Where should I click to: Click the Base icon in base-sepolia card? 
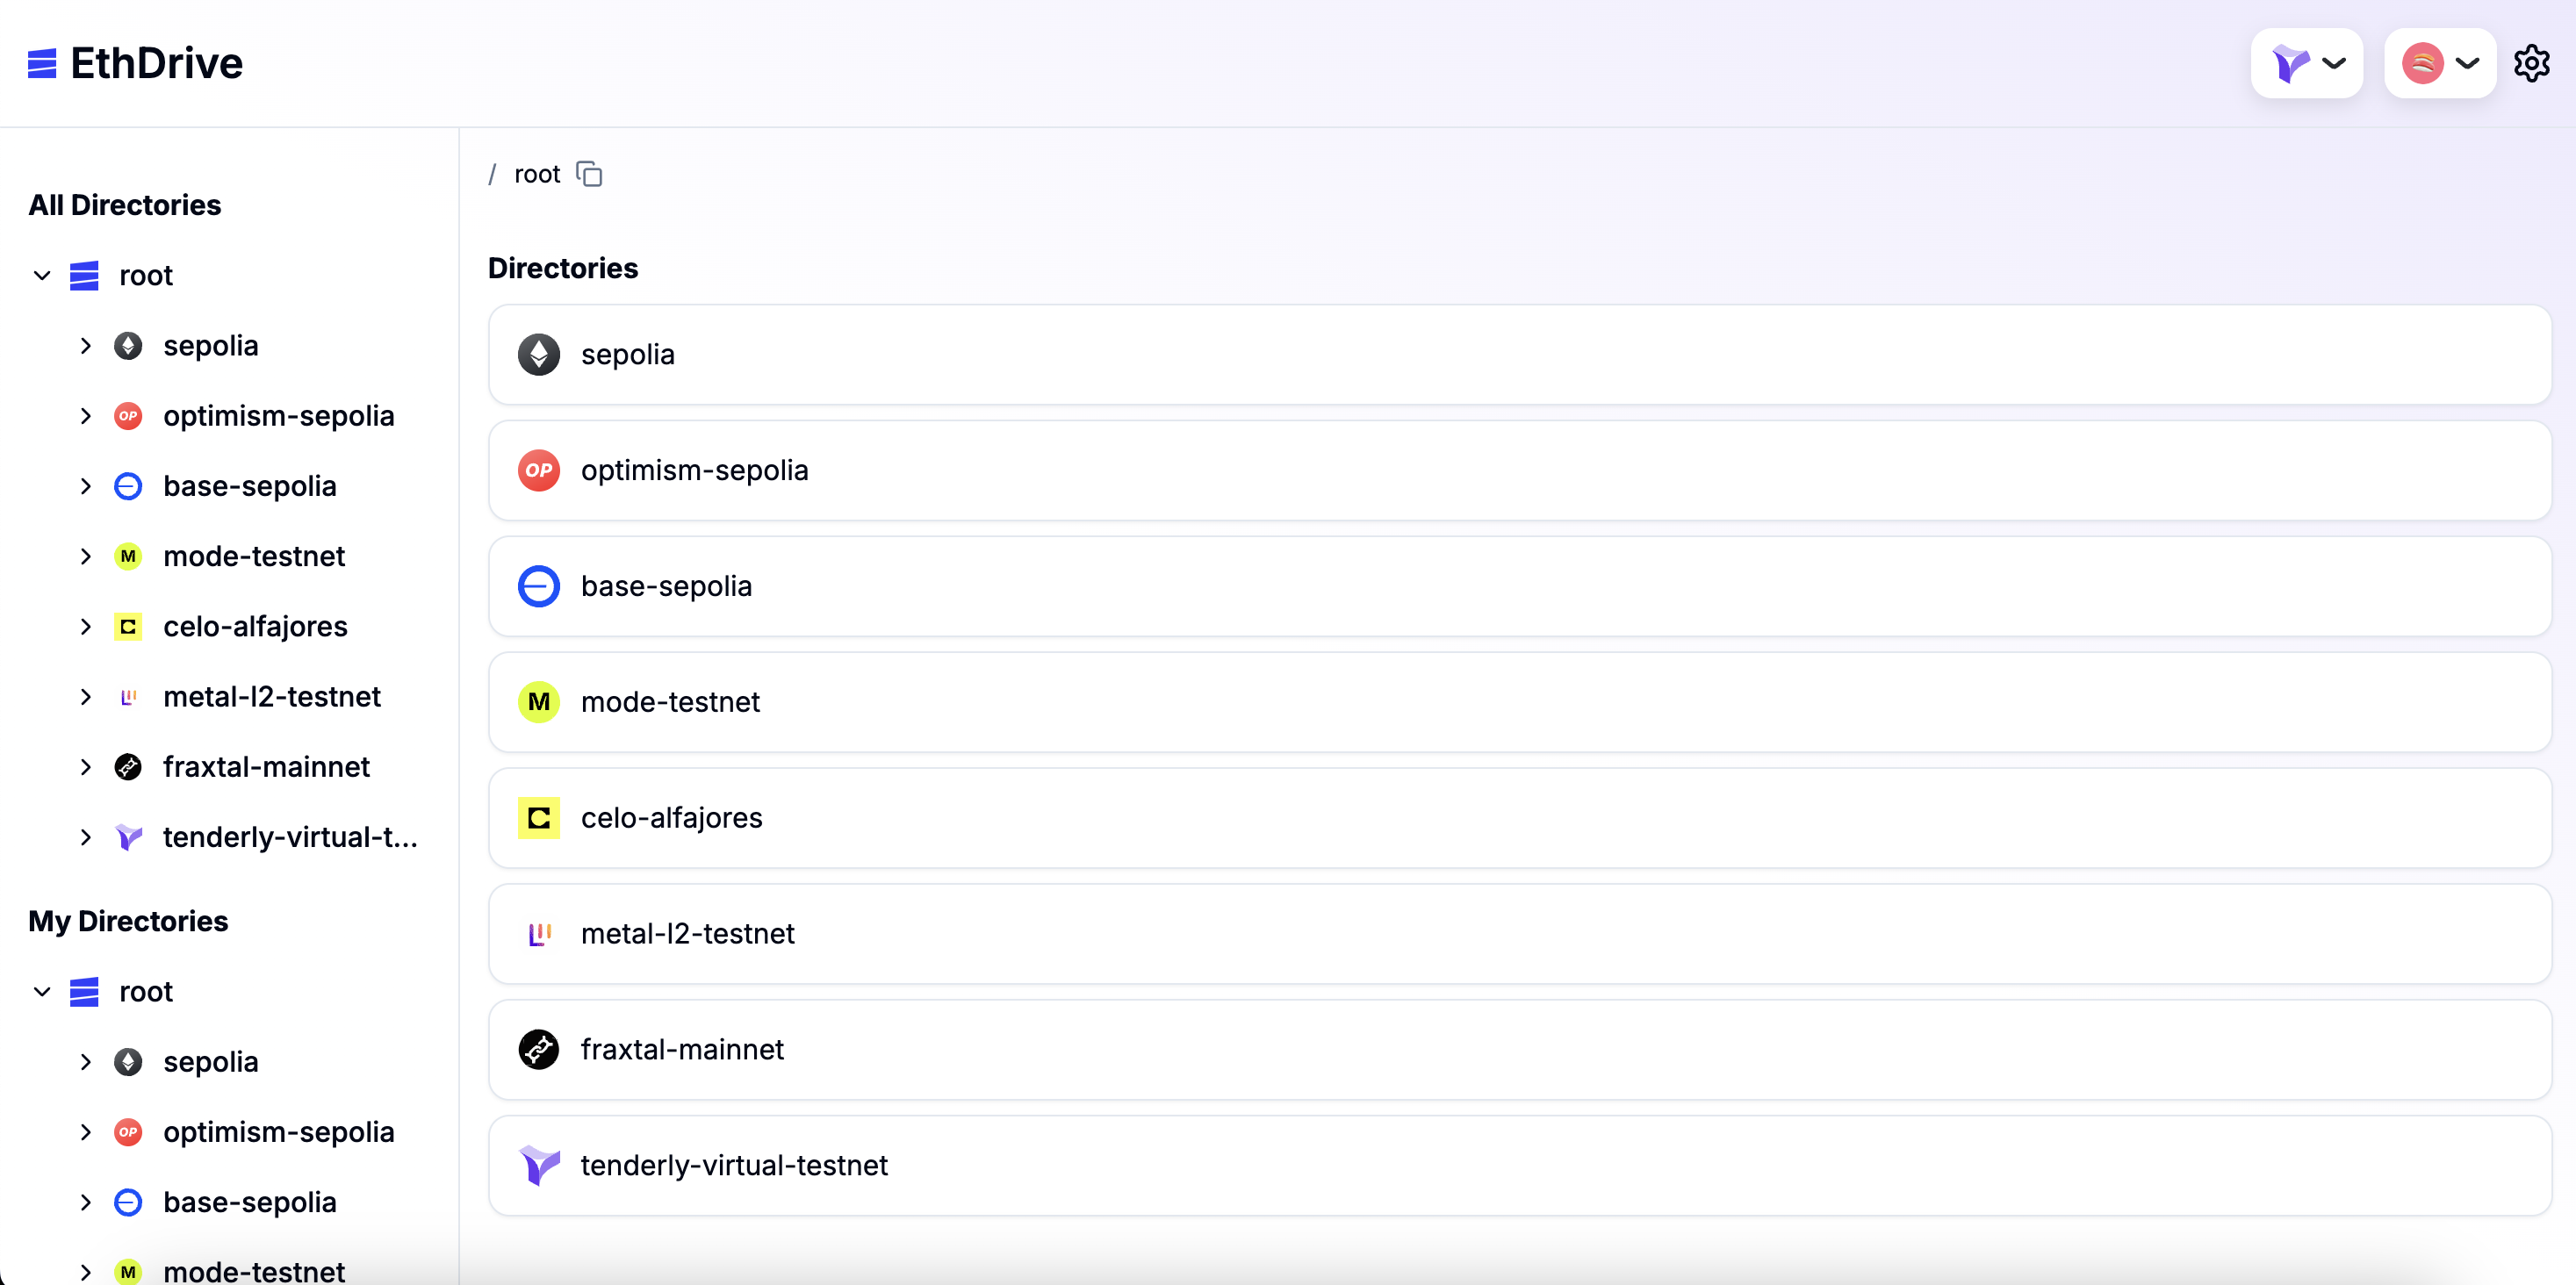tap(538, 586)
